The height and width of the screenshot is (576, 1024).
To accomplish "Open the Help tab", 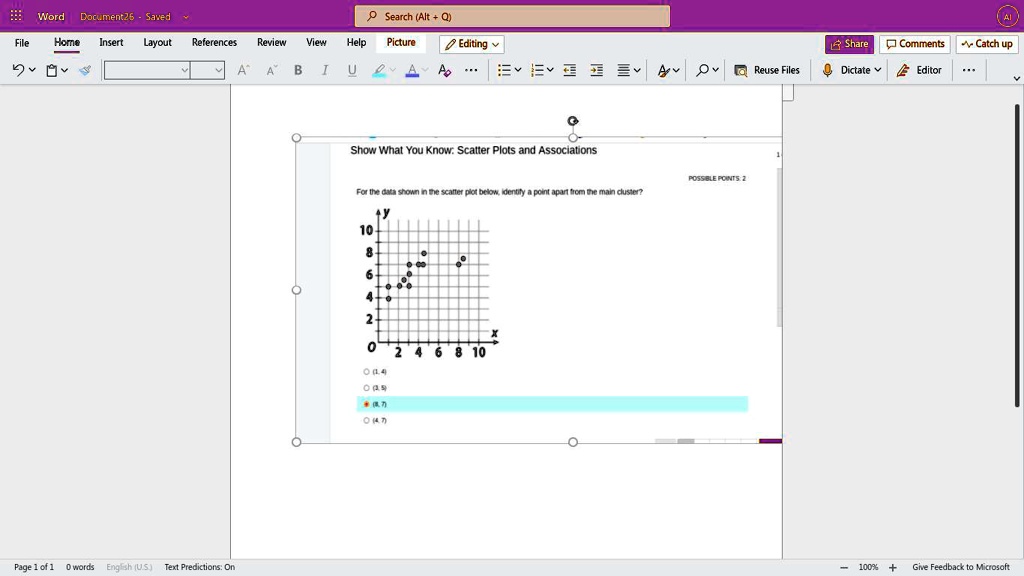I will coord(356,42).
